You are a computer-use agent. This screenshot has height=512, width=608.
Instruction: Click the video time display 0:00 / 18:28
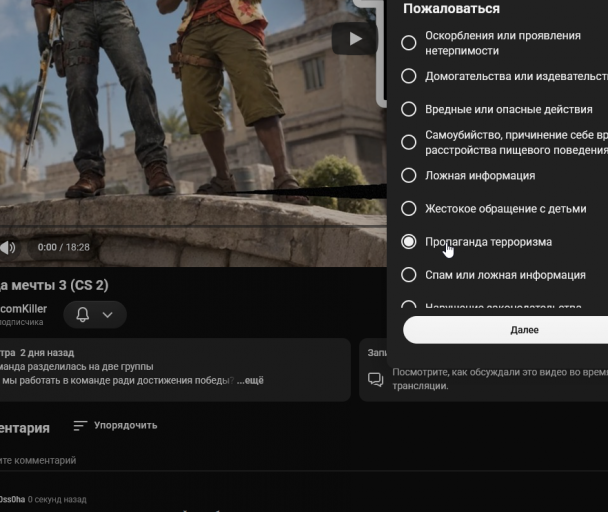tap(64, 247)
